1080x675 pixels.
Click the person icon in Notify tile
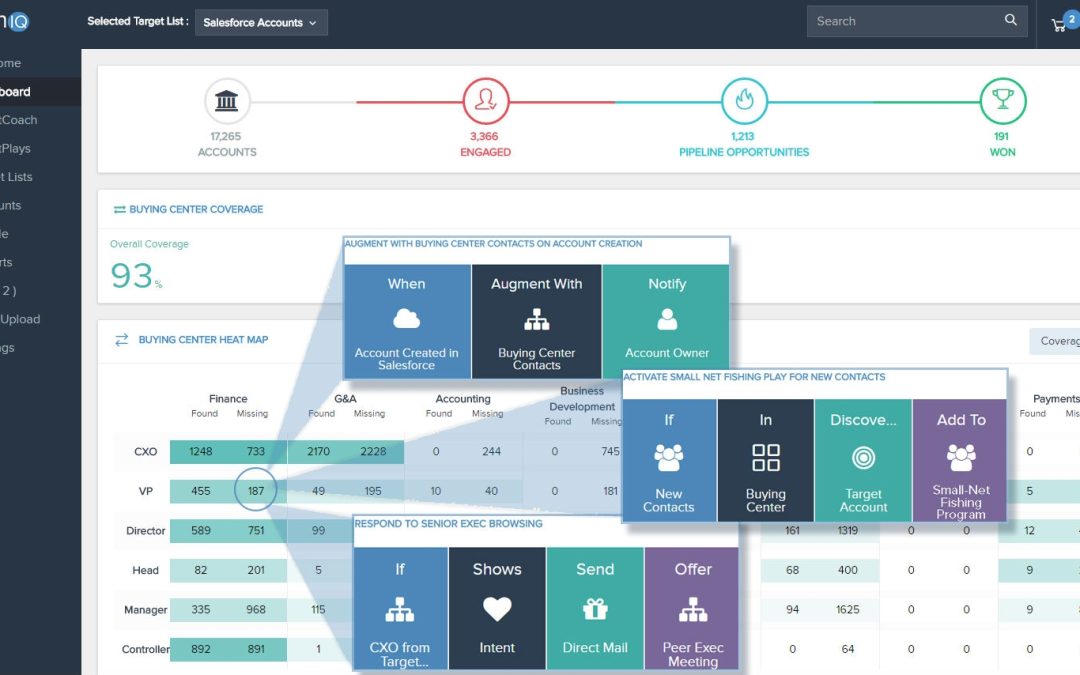(667, 319)
